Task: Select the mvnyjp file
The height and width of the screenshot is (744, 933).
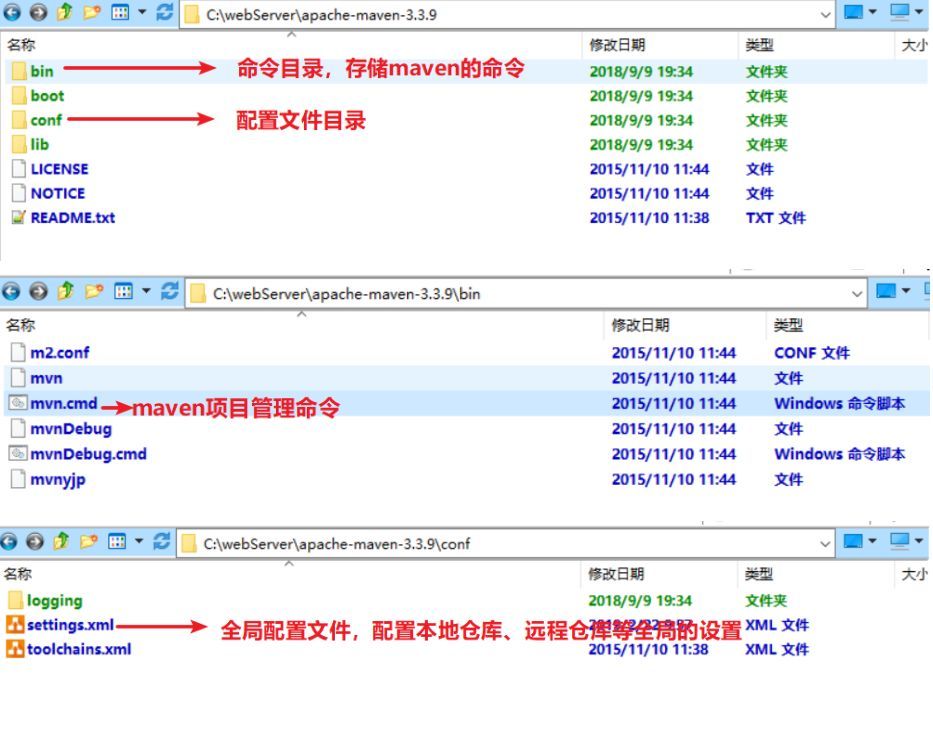Action: 48,479
